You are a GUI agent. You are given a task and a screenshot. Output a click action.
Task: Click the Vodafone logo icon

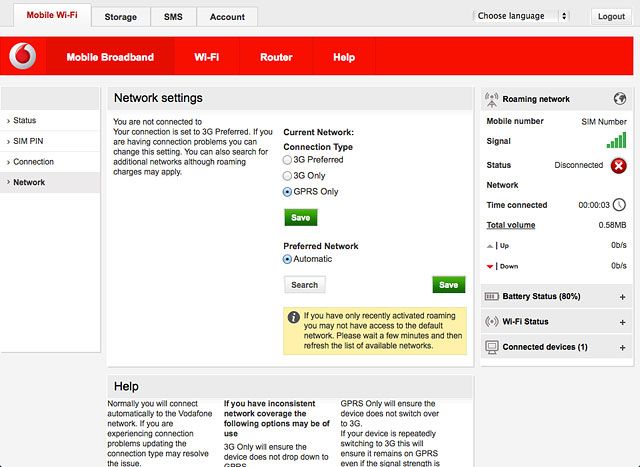click(x=23, y=56)
